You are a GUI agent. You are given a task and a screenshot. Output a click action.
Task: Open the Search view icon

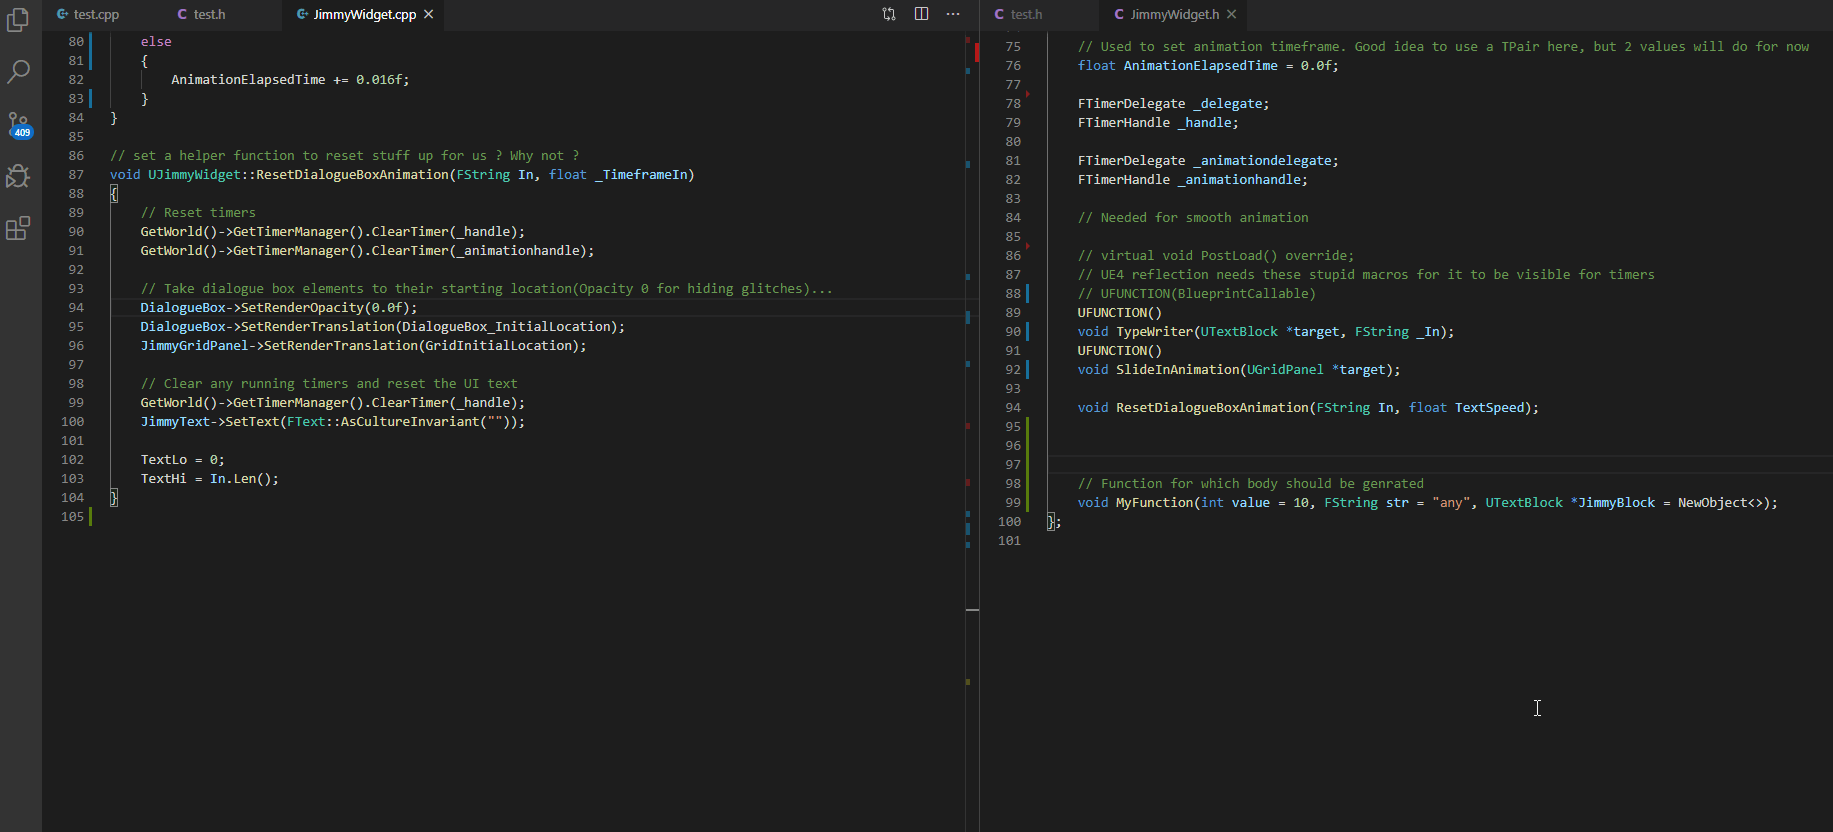coord(18,72)
